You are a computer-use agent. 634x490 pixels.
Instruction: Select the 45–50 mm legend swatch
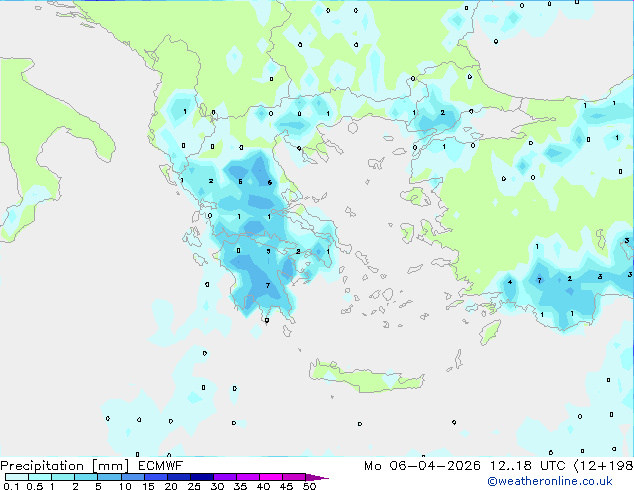tap(294, 477)
